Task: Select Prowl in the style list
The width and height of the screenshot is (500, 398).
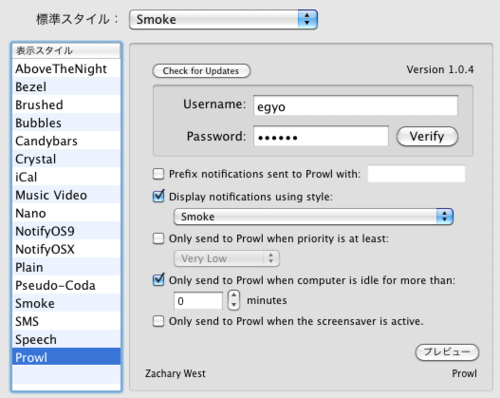Action: pyautogui.click(x=66, y=357)
